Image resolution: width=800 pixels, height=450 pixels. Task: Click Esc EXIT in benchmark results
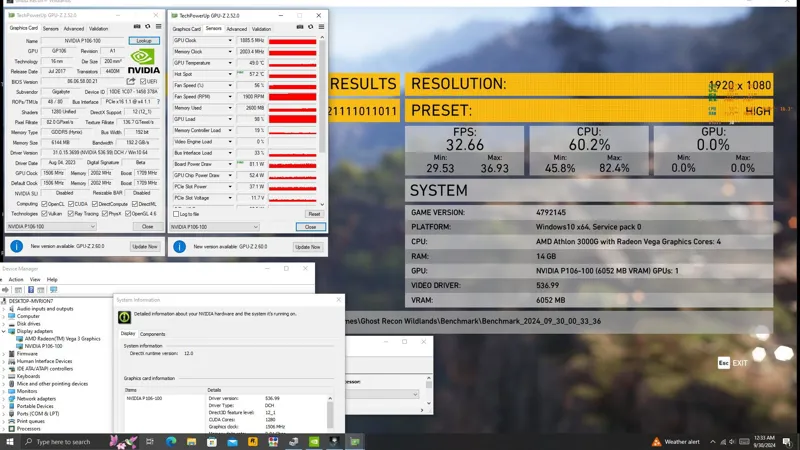(x=733, y=363)
